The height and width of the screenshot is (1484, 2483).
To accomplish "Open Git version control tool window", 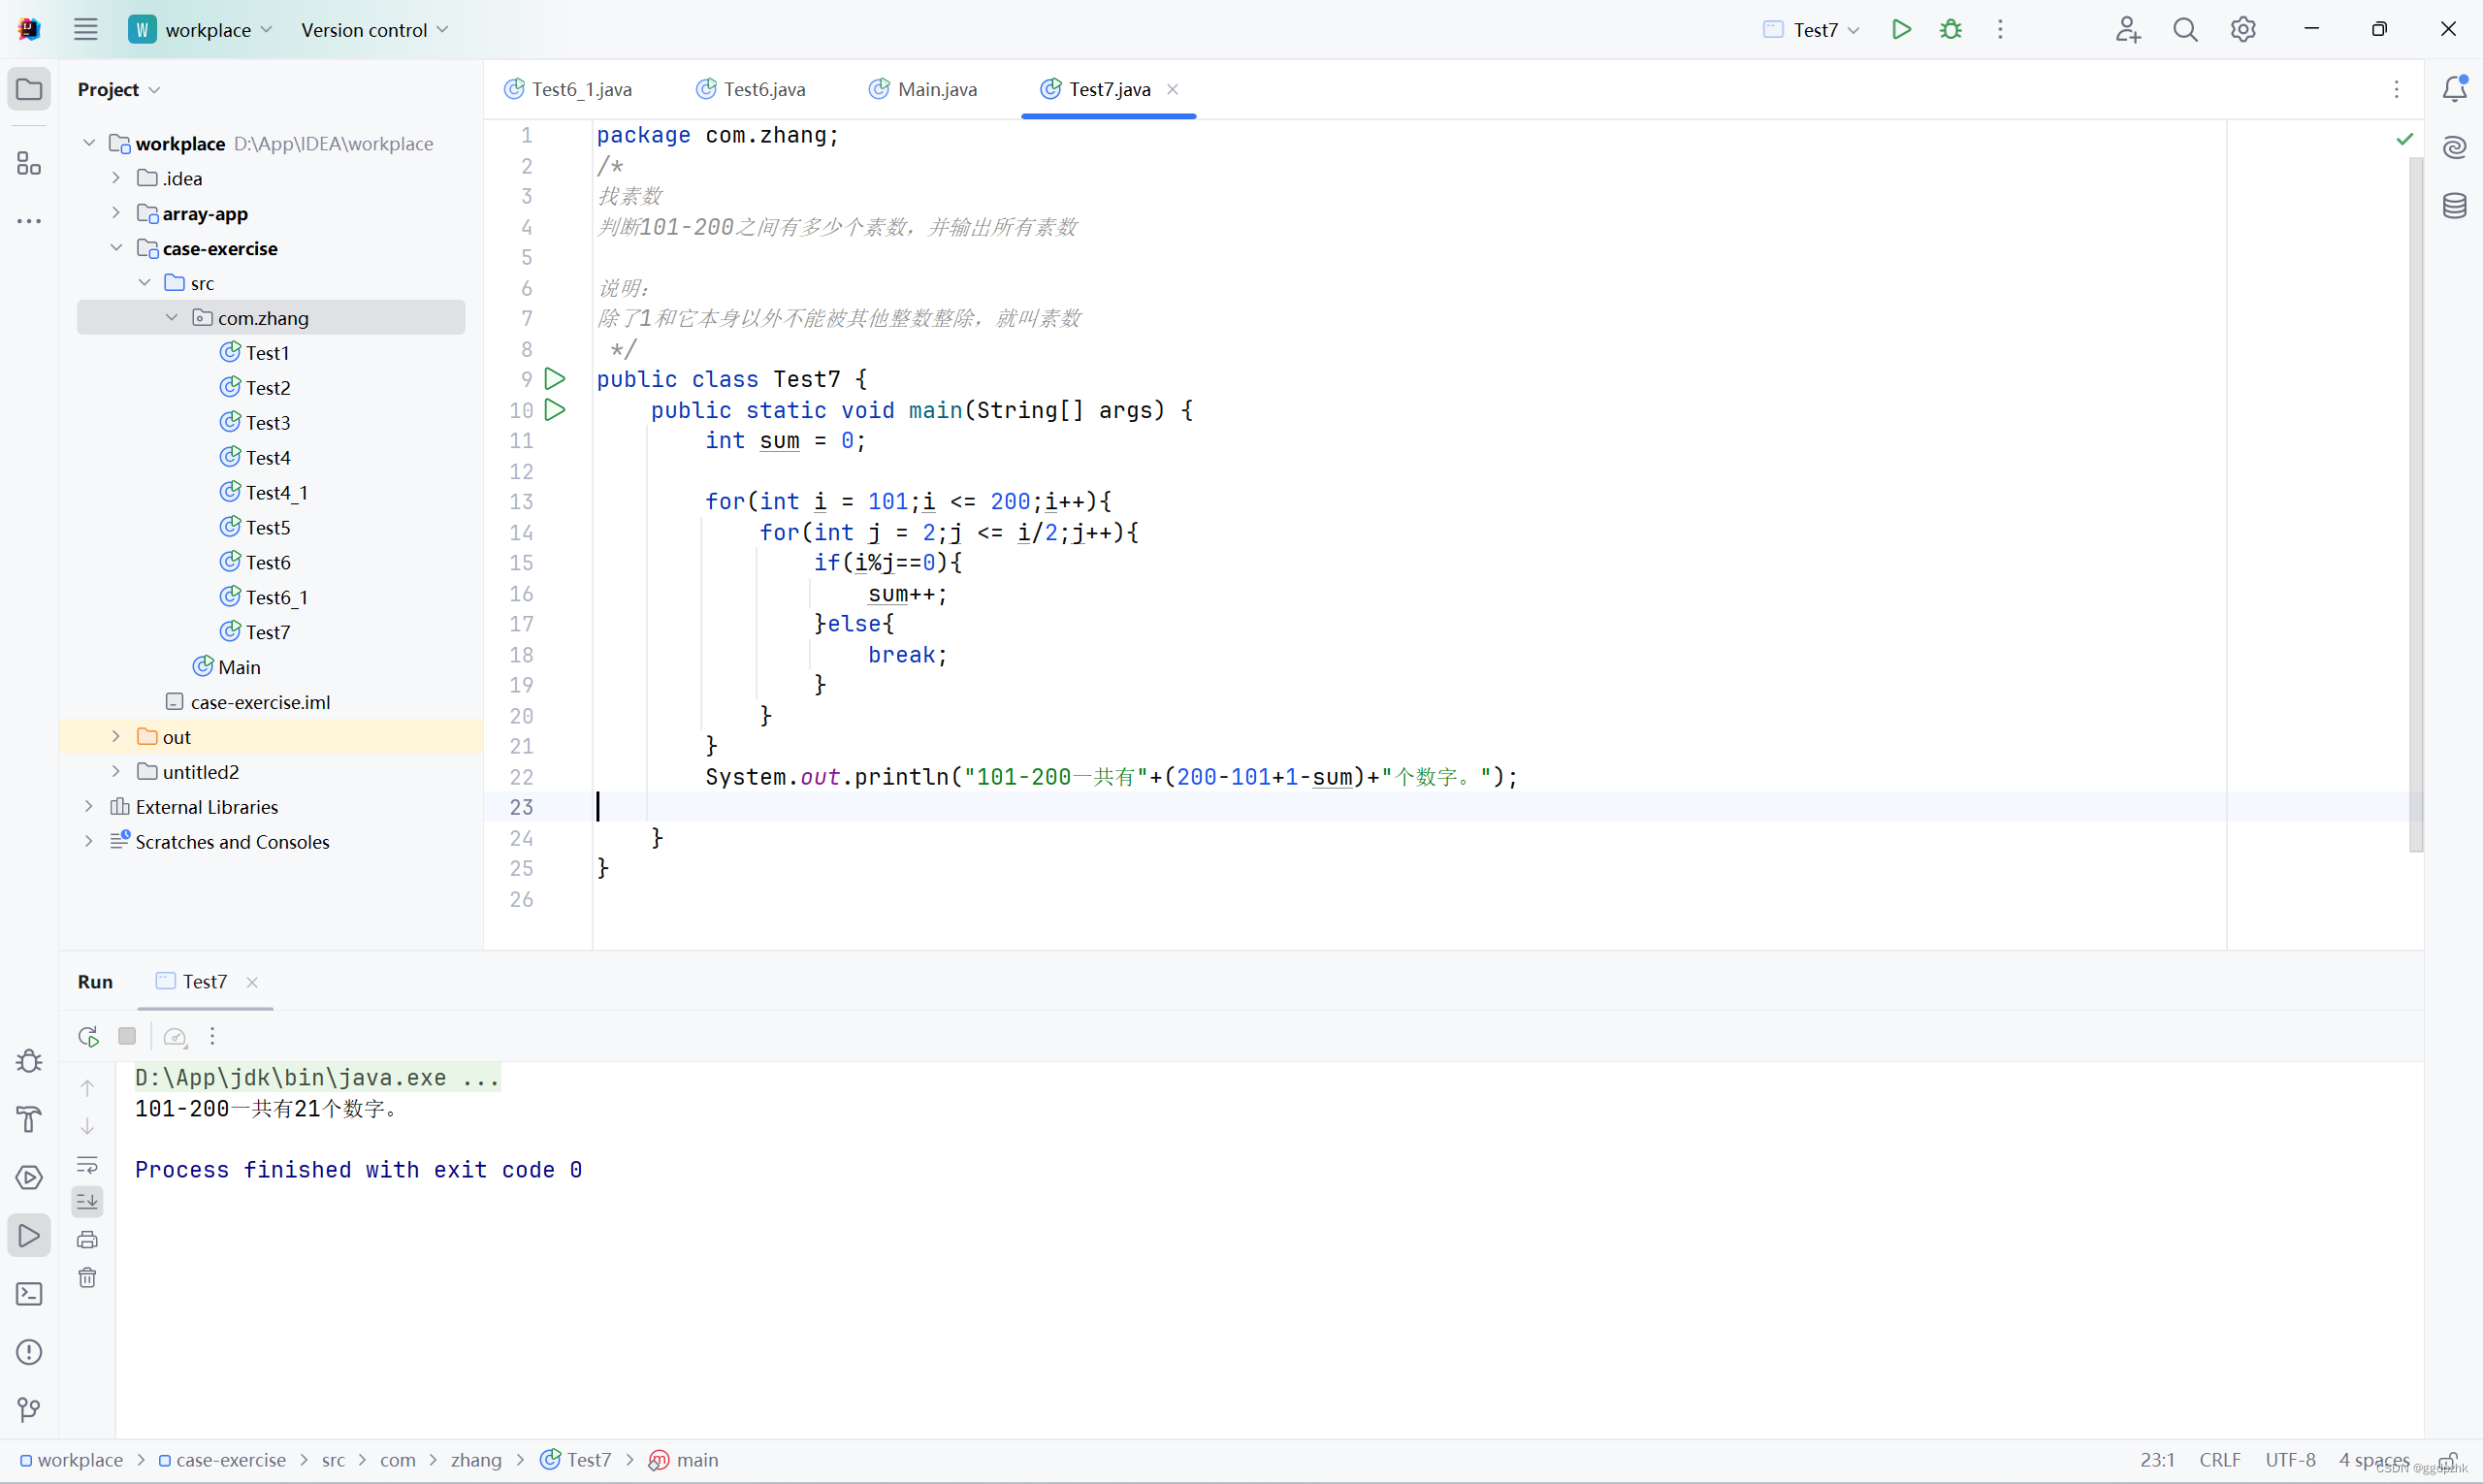I will point(29,1410).
